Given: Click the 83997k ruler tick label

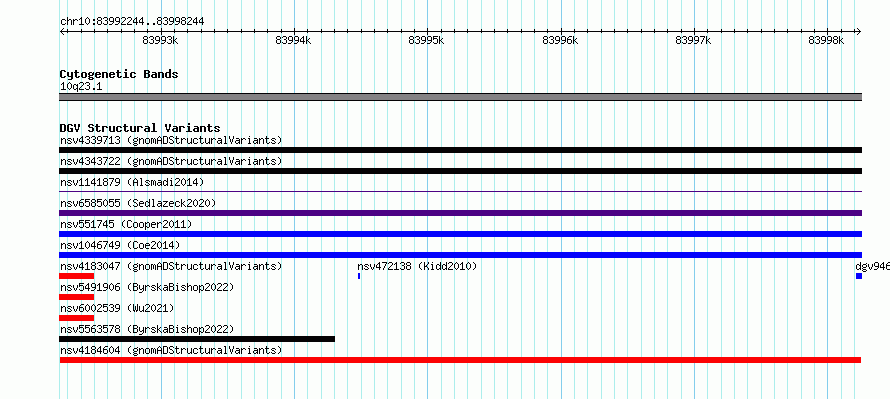Looking at the screenshot, I should [x=693, y=40].
